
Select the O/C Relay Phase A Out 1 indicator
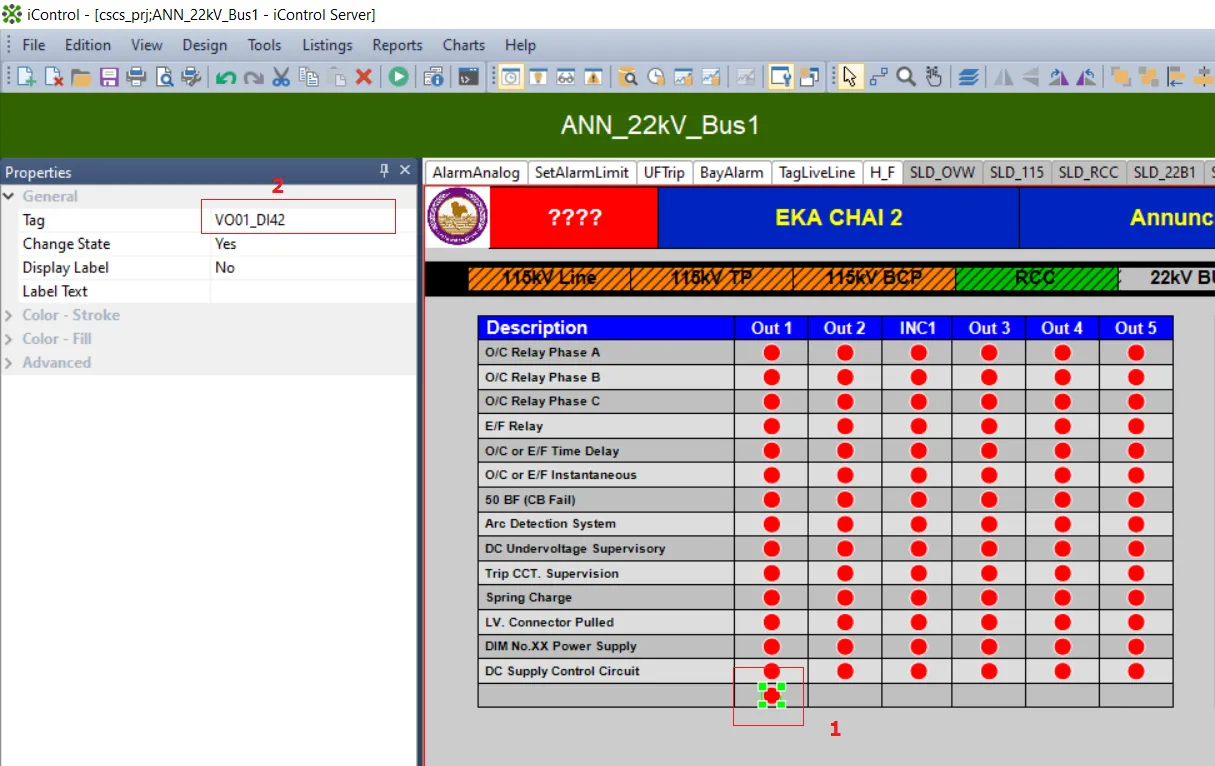pos(771,353)
